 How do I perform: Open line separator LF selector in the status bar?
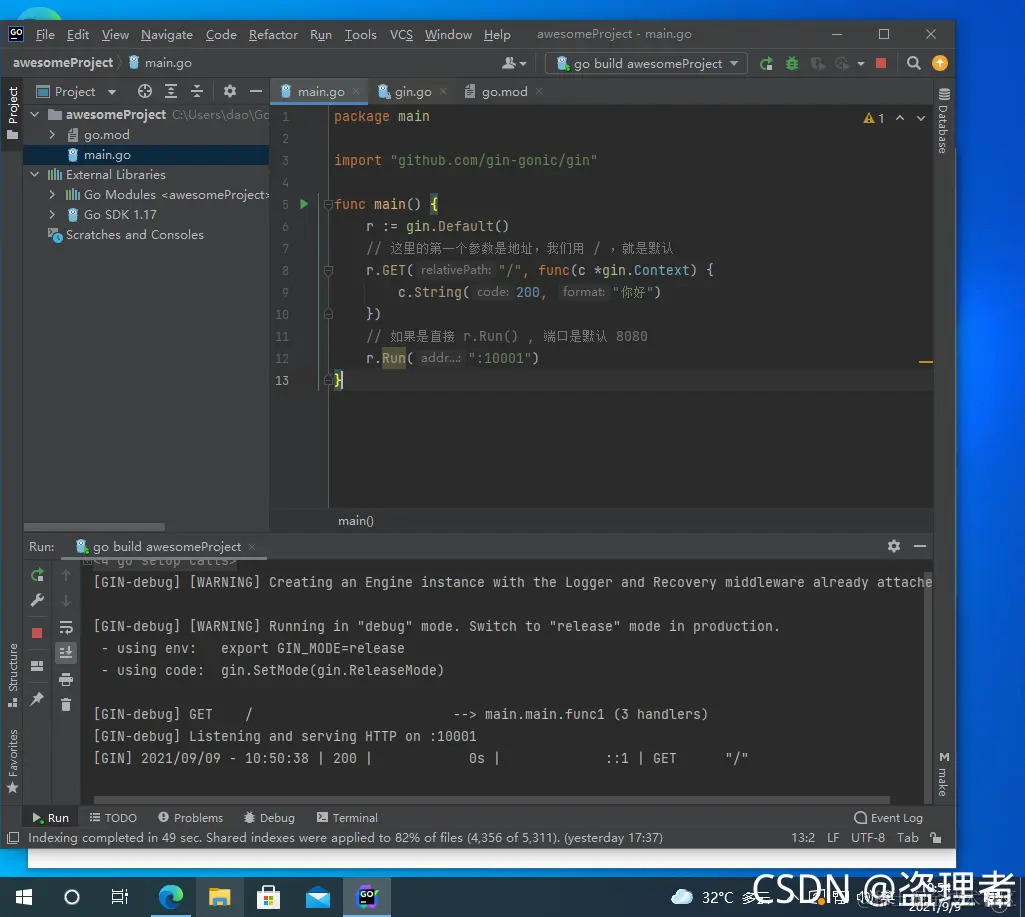833,838
